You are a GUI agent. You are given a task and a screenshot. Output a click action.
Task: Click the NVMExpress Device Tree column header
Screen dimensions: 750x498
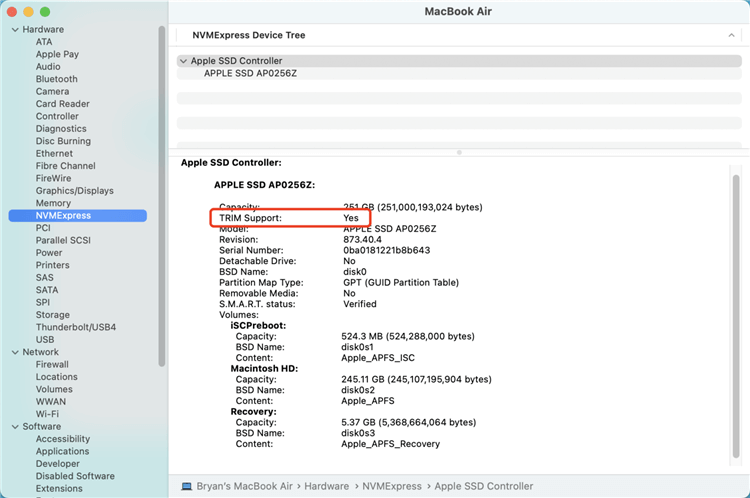pyautogui.click(x=249, y=35)
